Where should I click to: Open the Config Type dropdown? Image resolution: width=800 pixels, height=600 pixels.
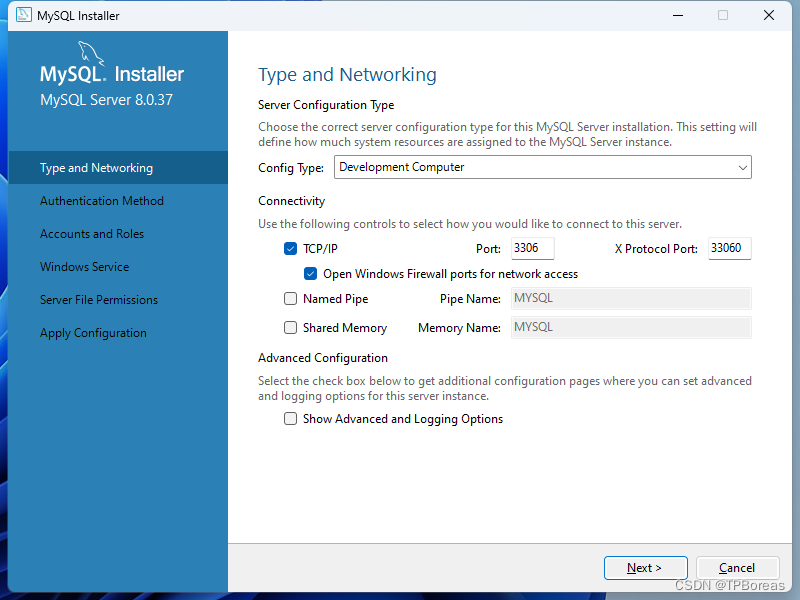point(542,167)
